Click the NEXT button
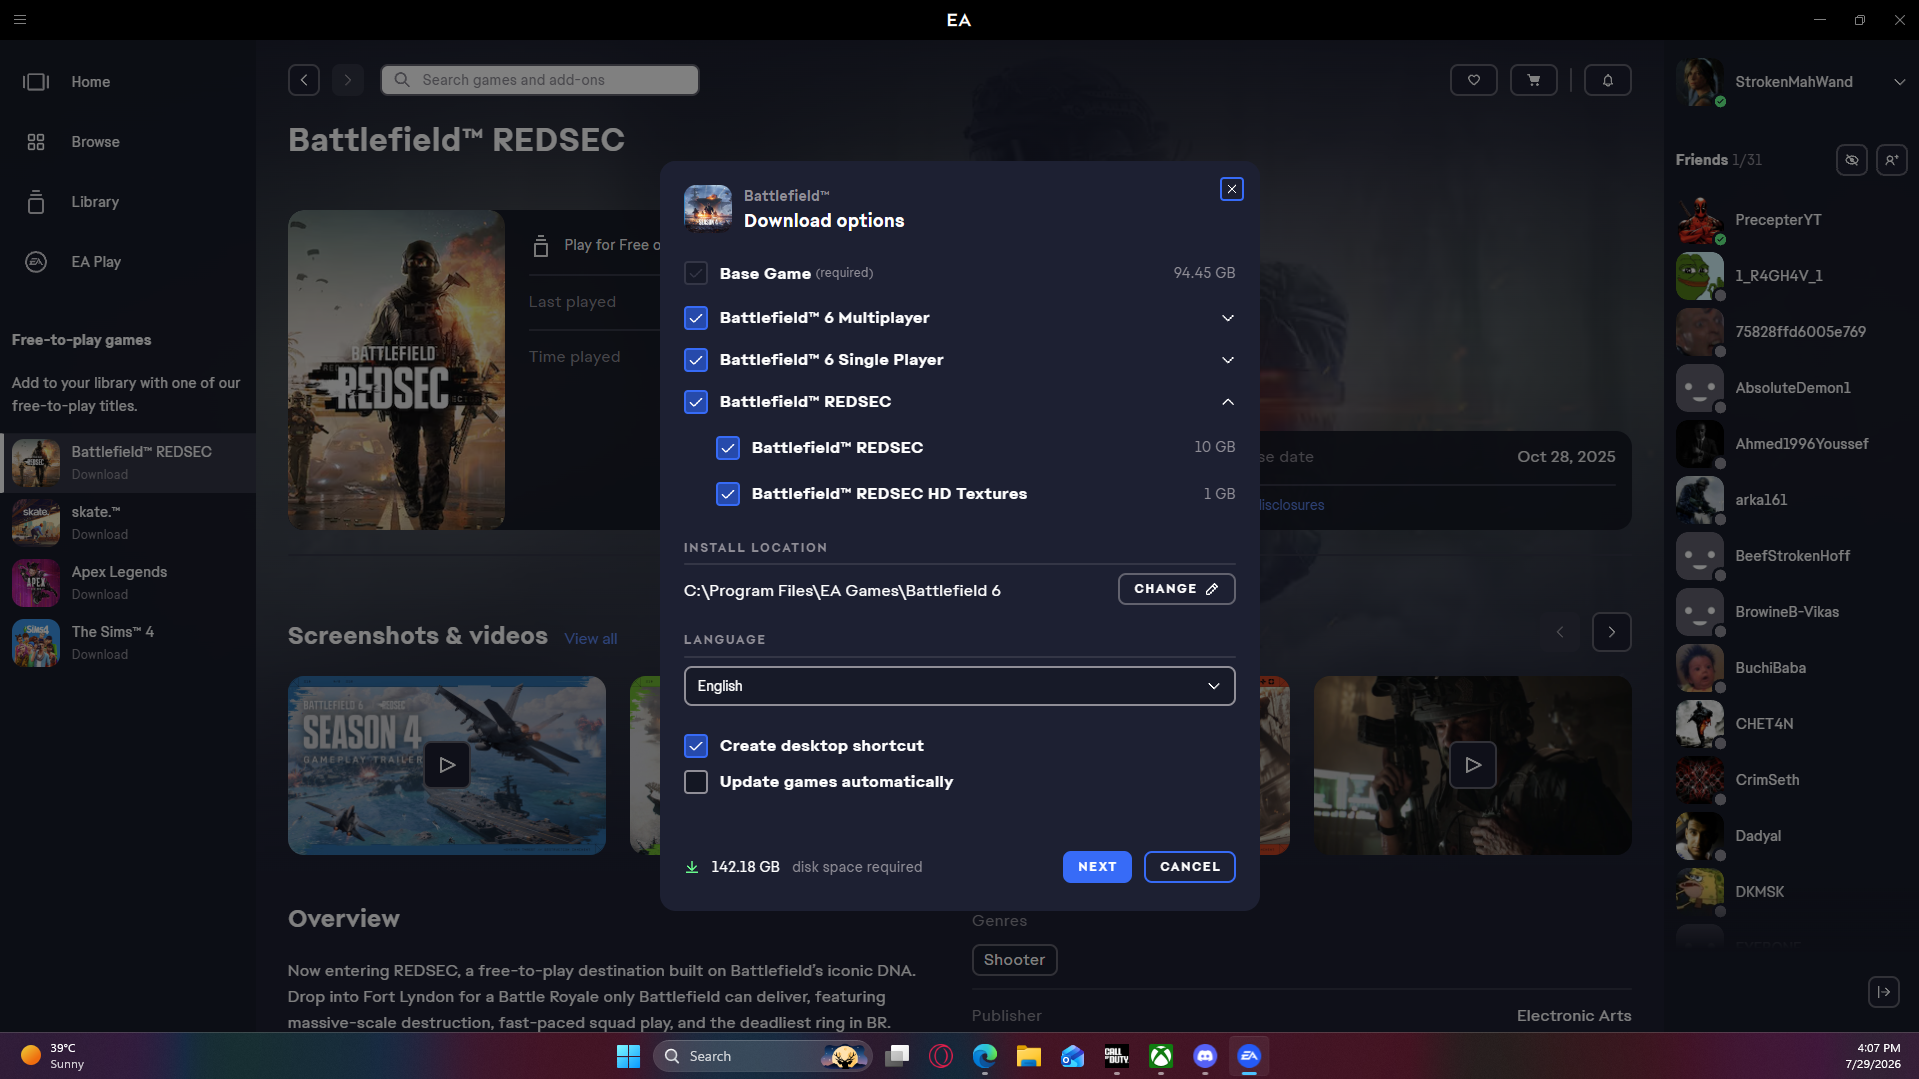 tap(1097, 867)
